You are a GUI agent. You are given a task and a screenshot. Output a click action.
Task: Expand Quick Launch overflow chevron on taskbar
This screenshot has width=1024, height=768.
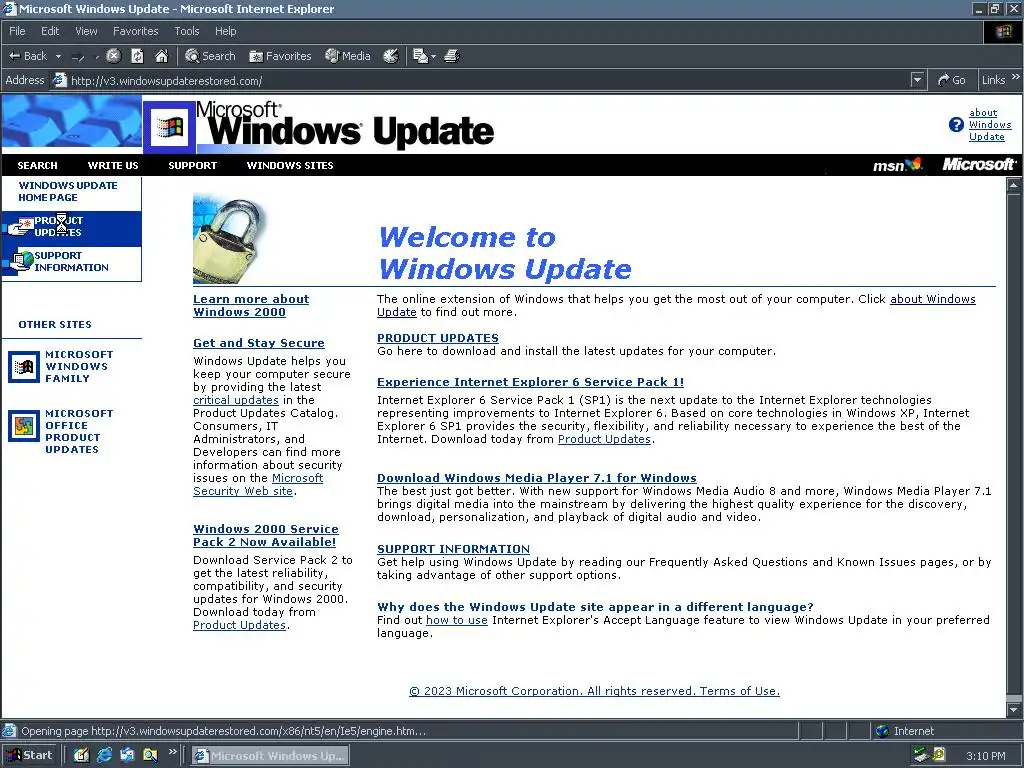coord(172,752)
